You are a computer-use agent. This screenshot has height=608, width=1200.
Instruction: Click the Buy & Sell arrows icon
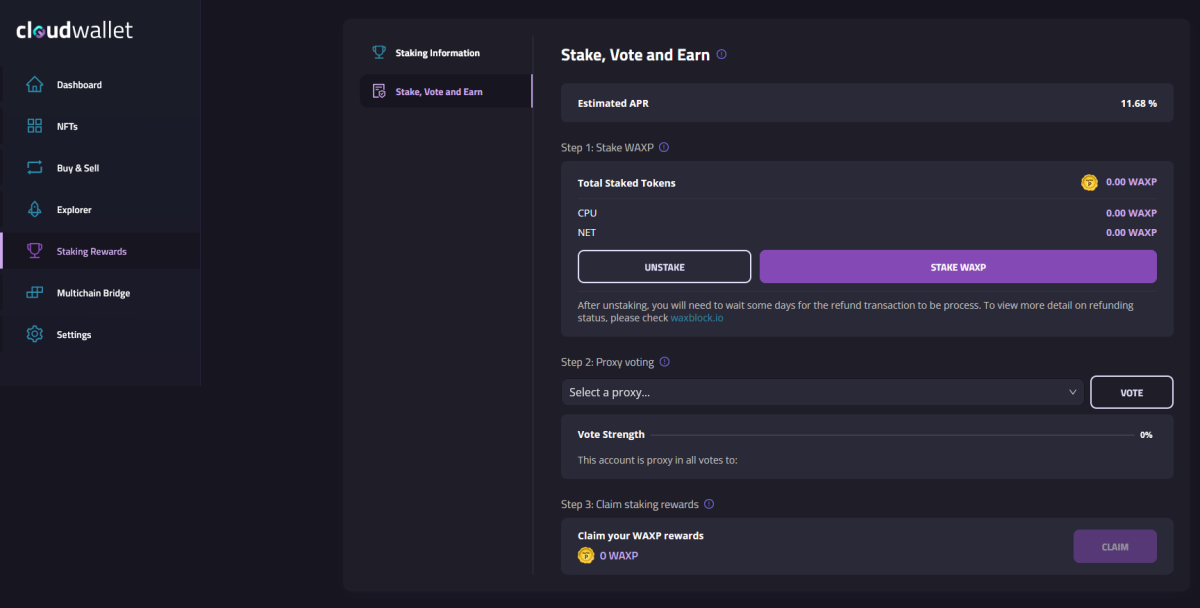[35, 168]
